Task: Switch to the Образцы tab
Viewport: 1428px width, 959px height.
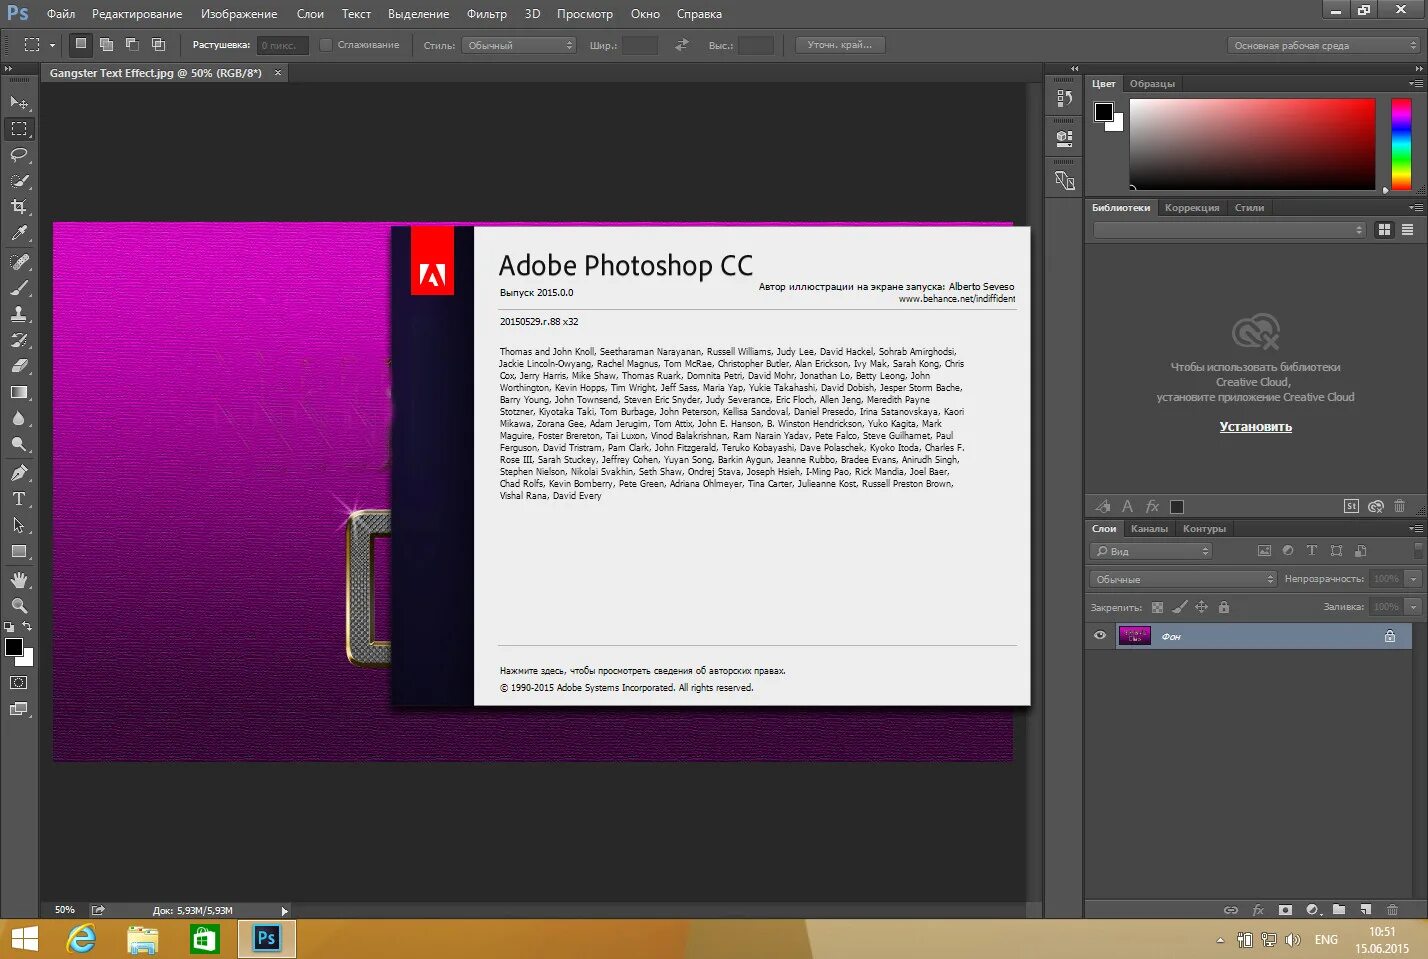Action: coord(1152,84)
